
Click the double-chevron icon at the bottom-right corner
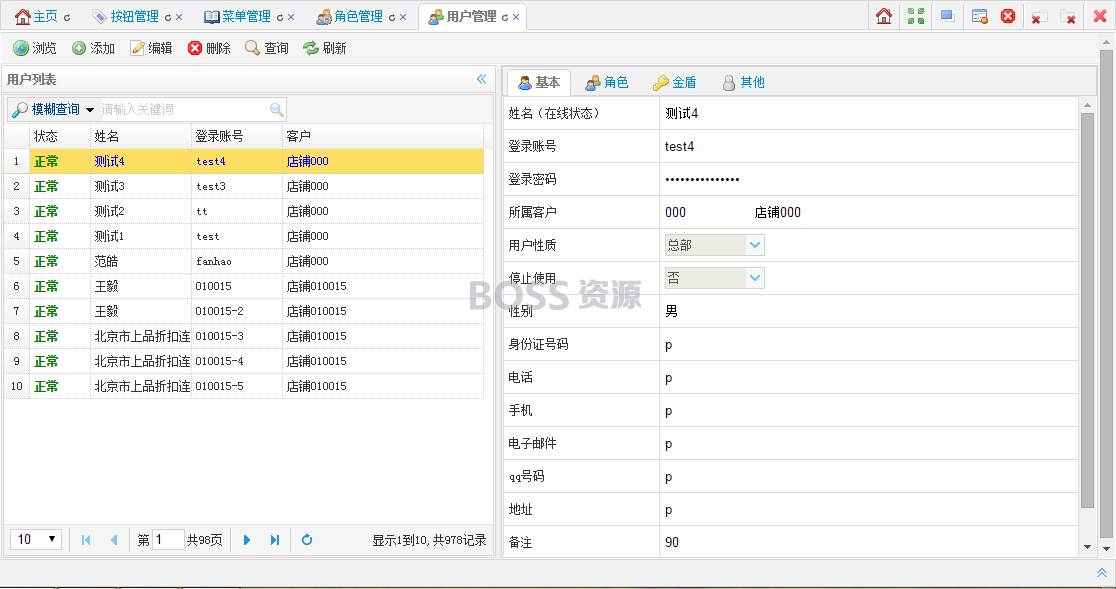1102,573
